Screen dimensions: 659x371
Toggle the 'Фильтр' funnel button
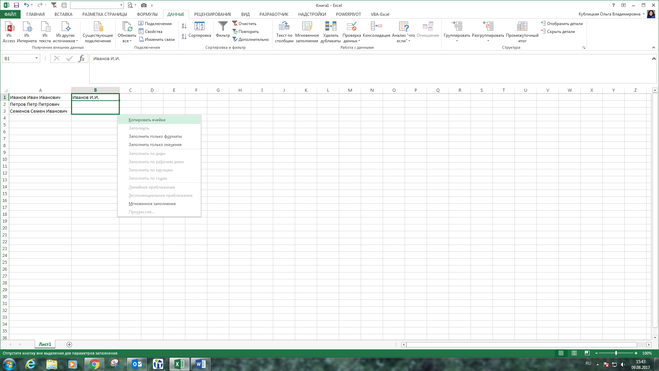tap(223, 30)
